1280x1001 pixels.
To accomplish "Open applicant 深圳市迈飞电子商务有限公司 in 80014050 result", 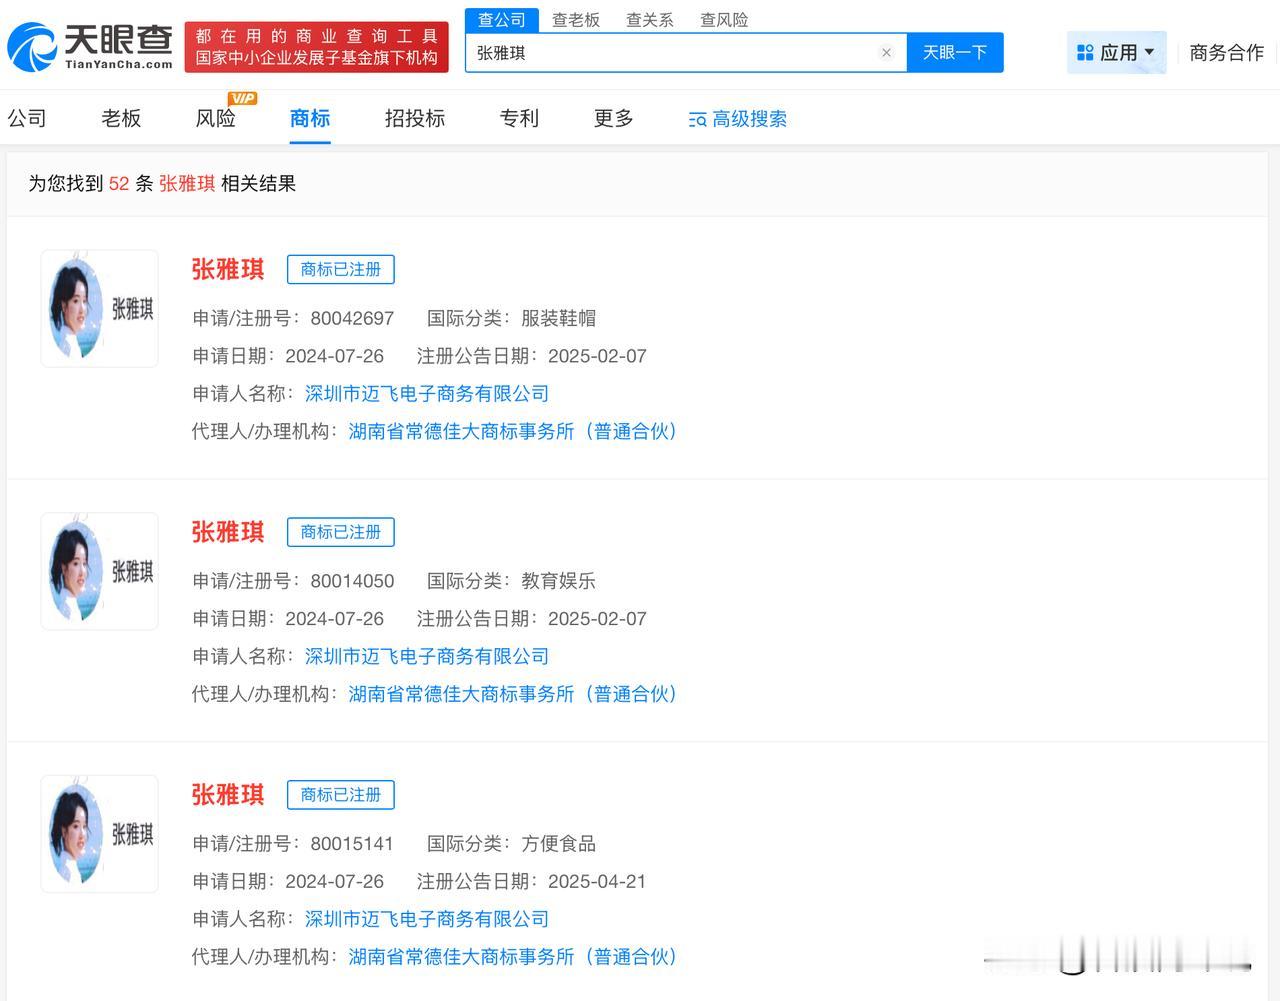I will click(427, 657).
